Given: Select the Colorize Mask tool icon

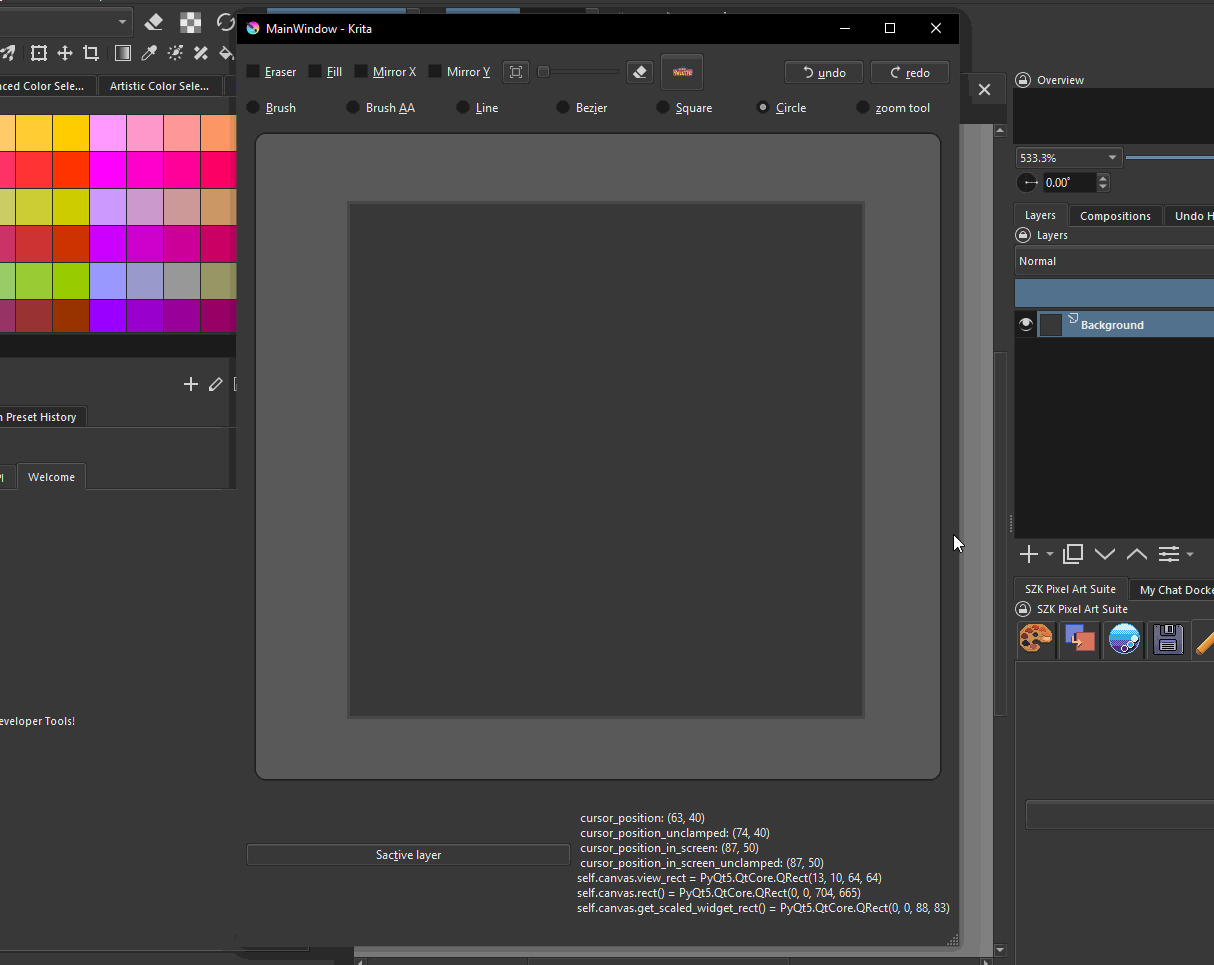Looking at the screenshot, I should point(175,53).
